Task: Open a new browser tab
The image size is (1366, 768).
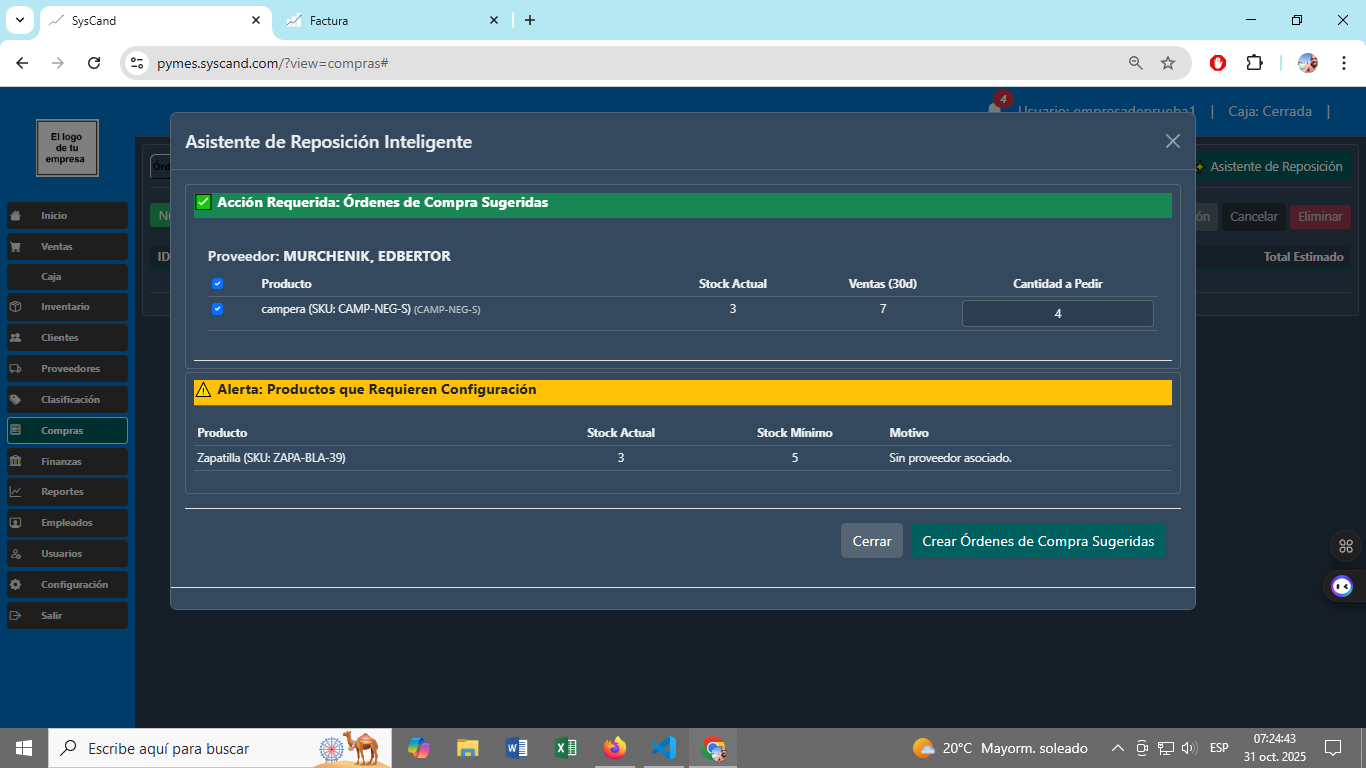Action: [530, 20]
